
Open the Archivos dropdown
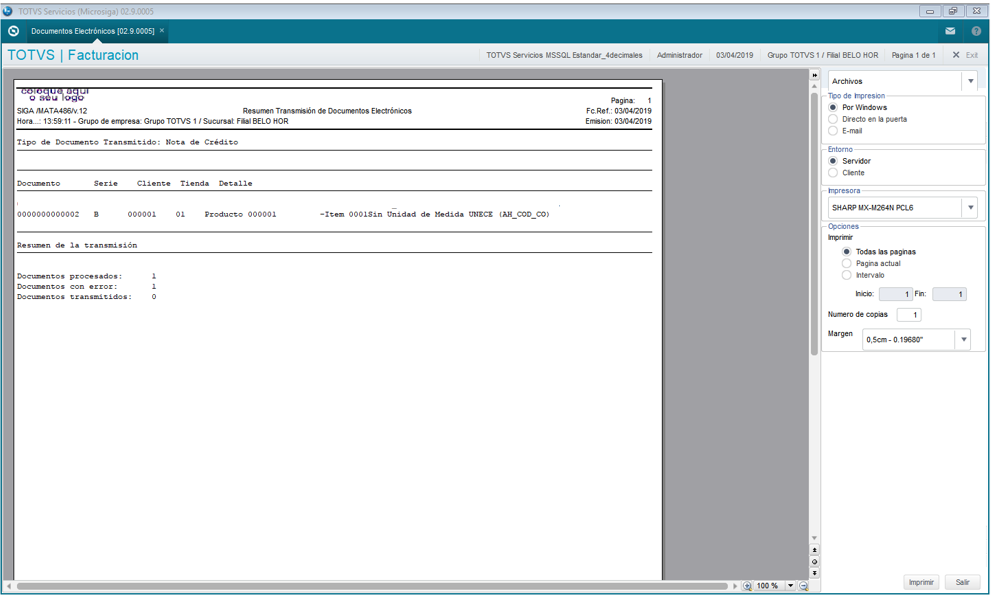click(x=970, y=81)
